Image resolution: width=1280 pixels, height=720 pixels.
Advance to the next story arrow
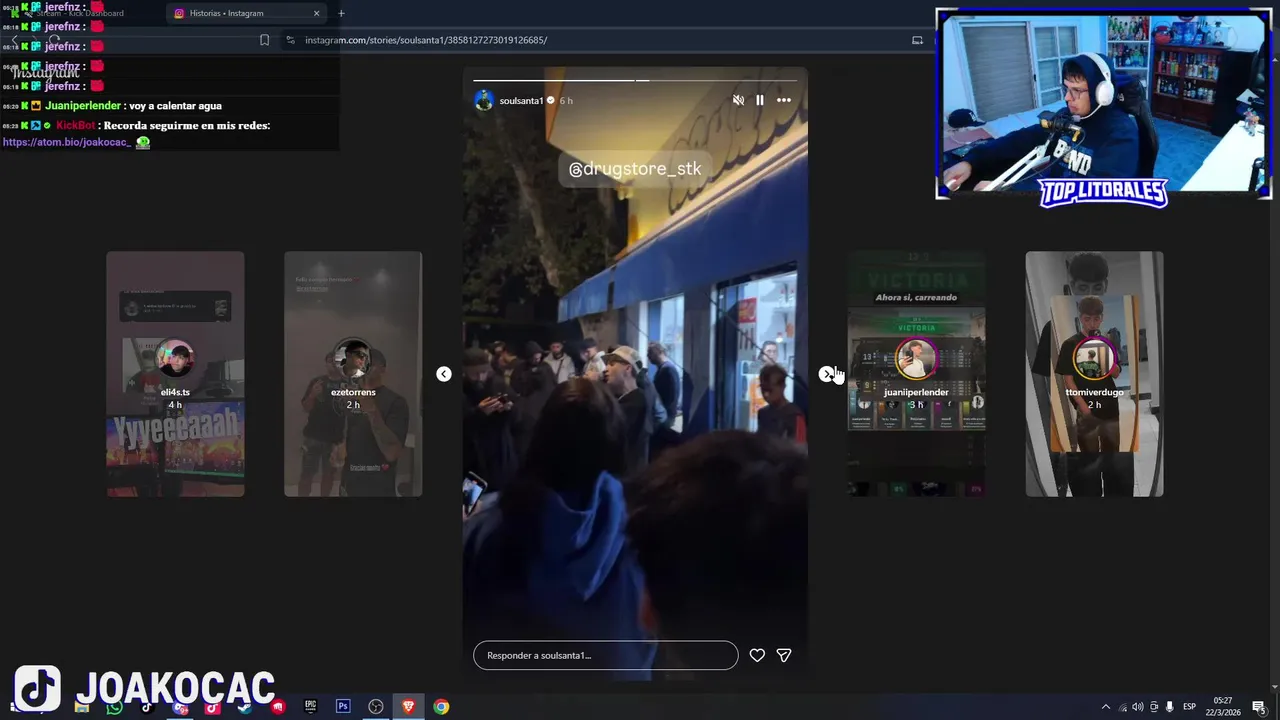[826, 374]
